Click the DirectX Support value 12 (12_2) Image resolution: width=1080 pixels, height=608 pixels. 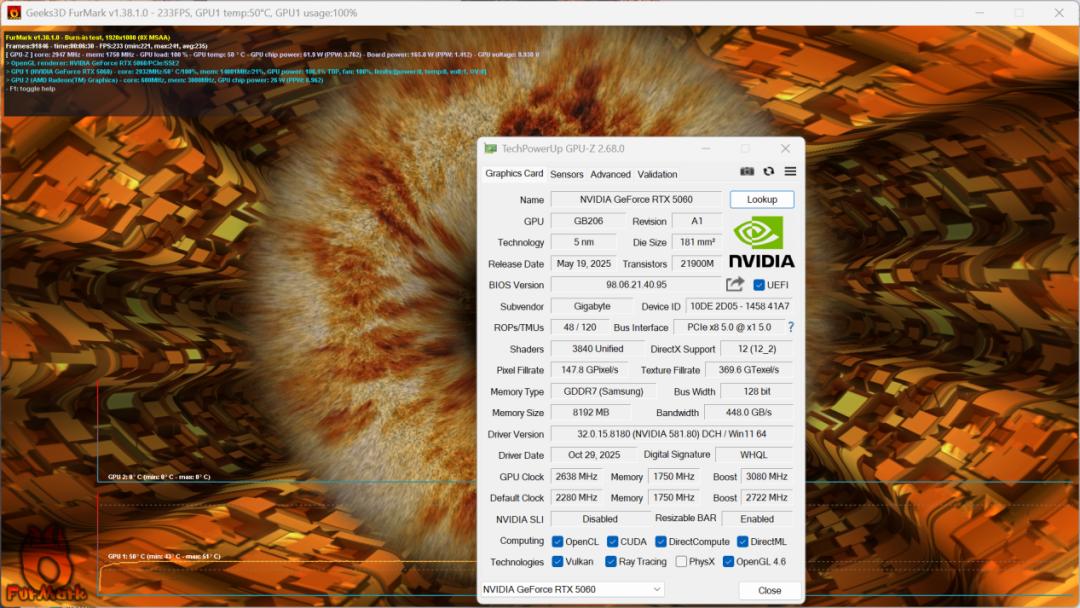click(x=757, y=349)
